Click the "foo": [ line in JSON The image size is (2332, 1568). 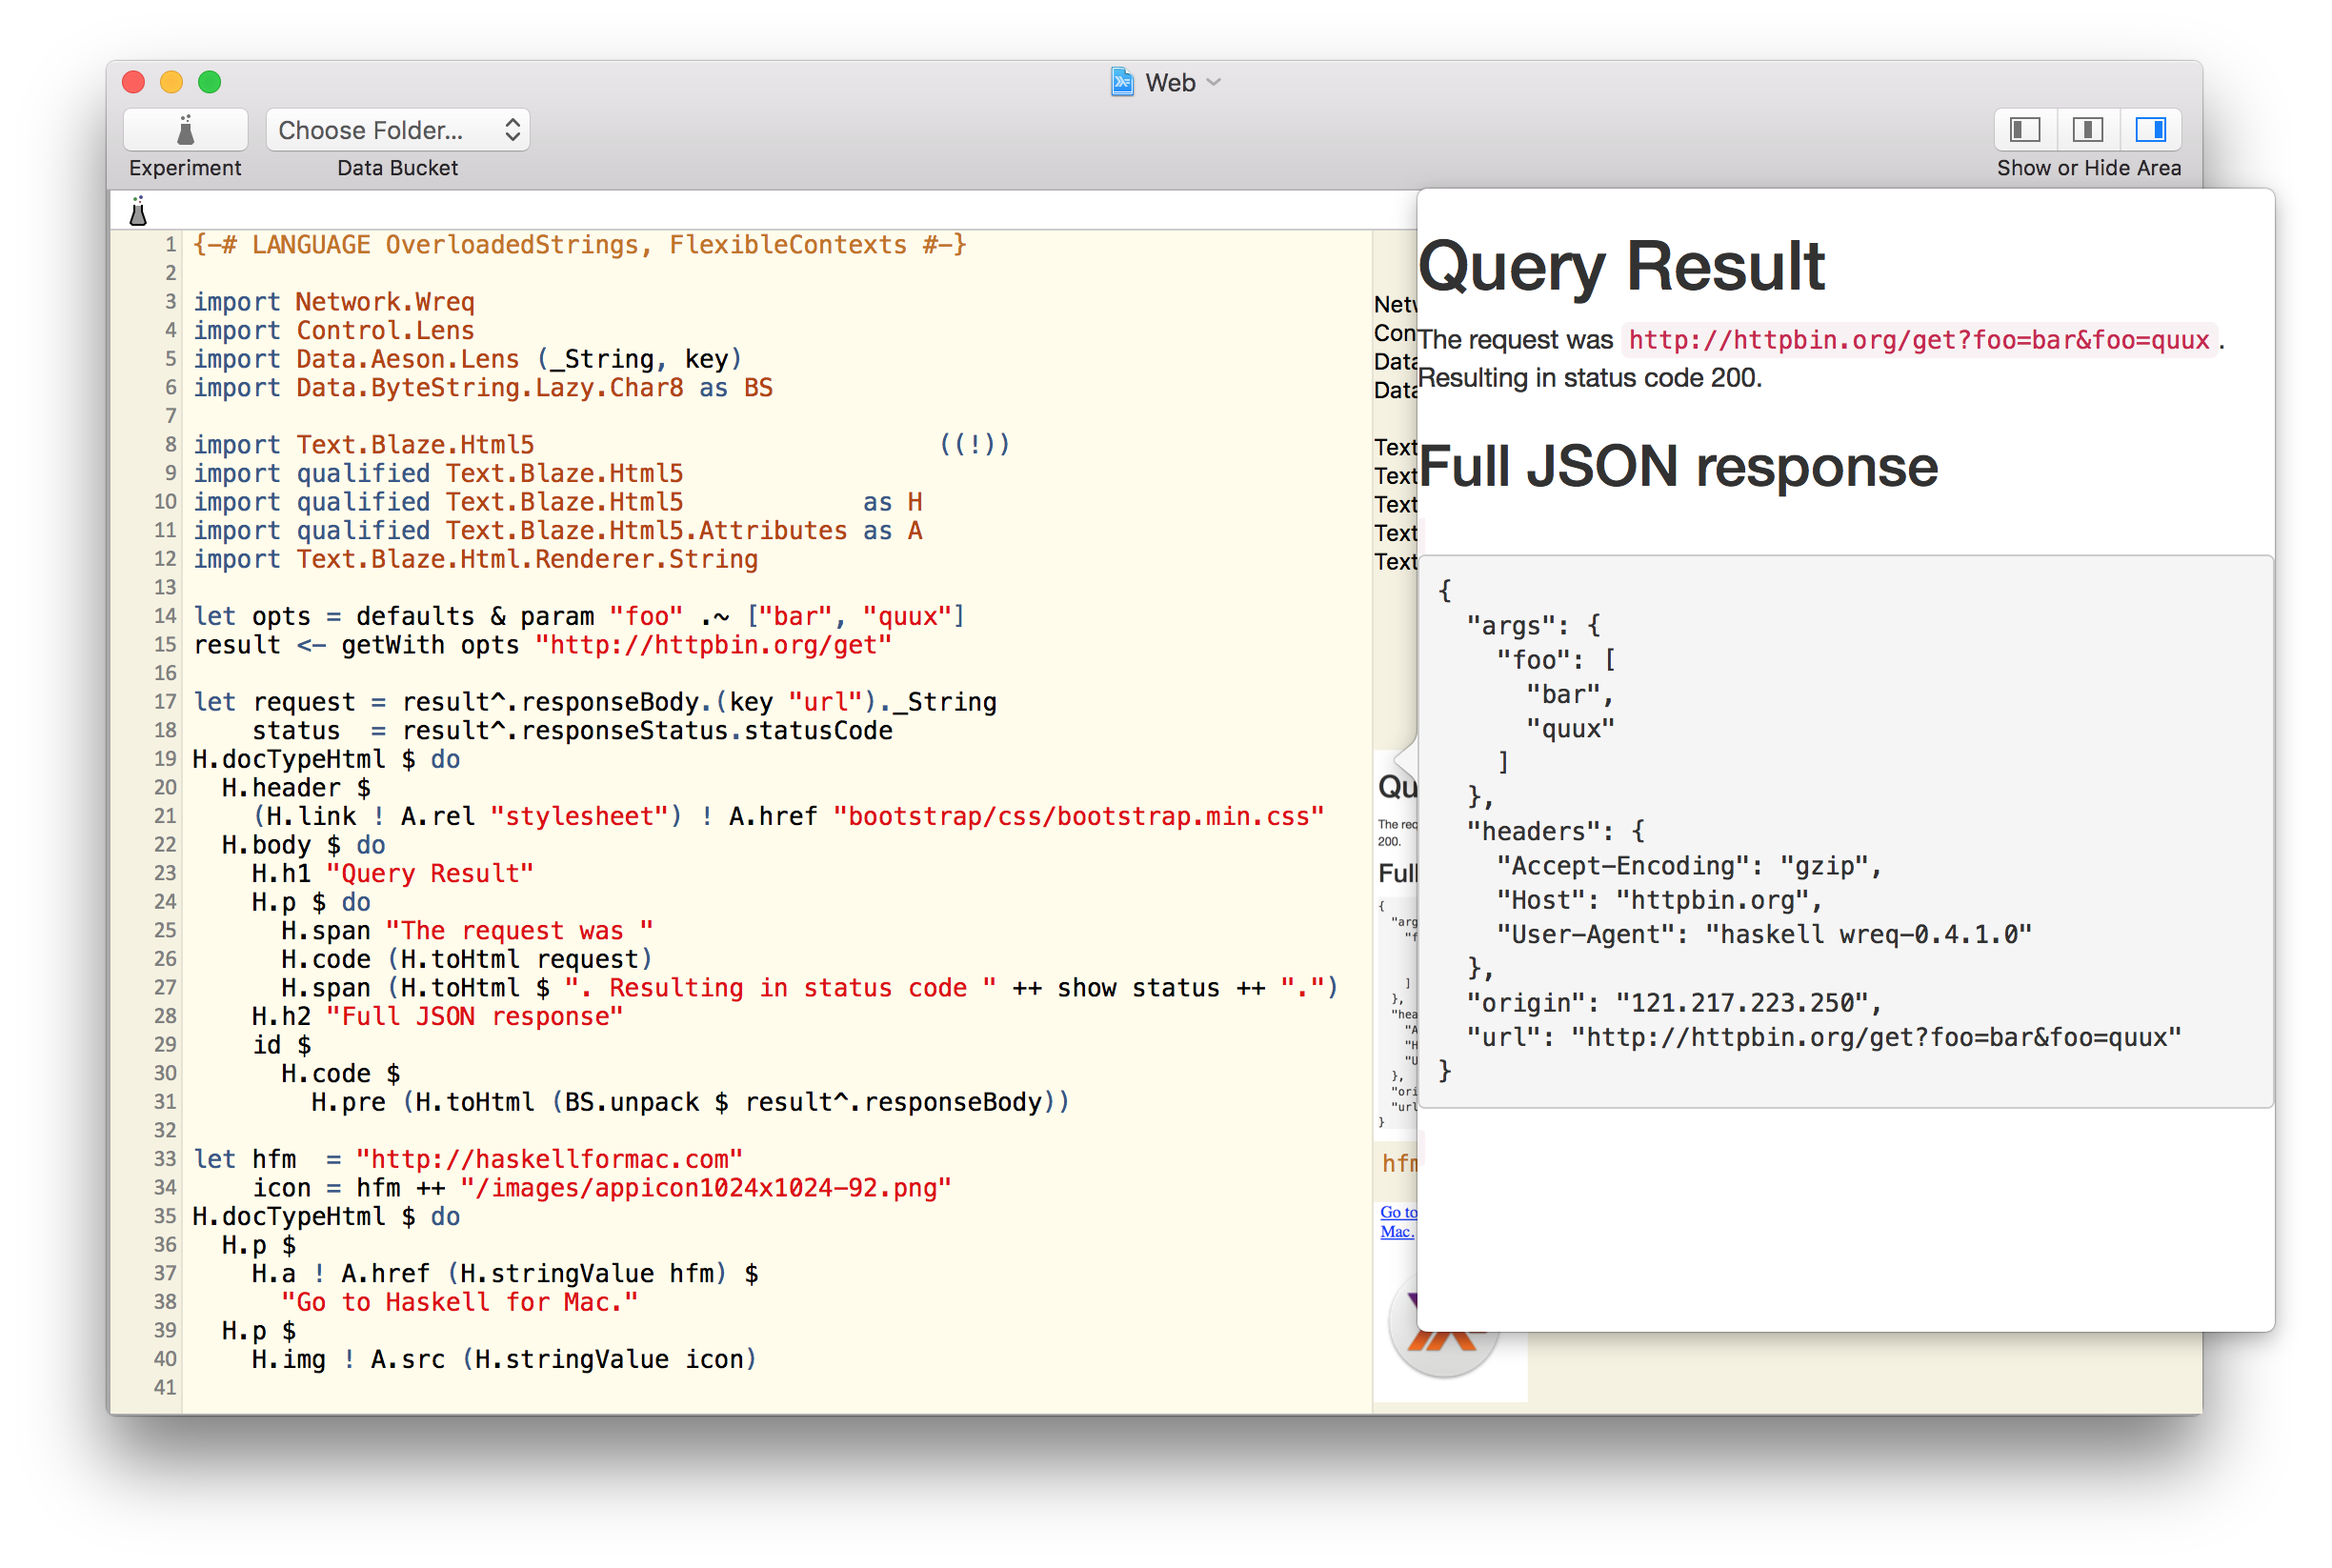click(1556, 660)
